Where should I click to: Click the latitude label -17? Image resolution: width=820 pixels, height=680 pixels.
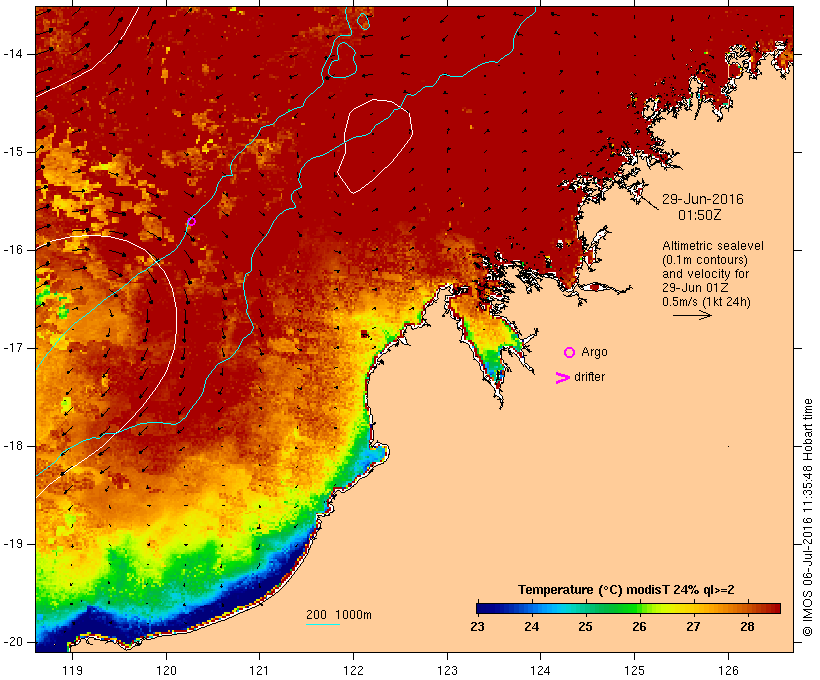point(13,348)
